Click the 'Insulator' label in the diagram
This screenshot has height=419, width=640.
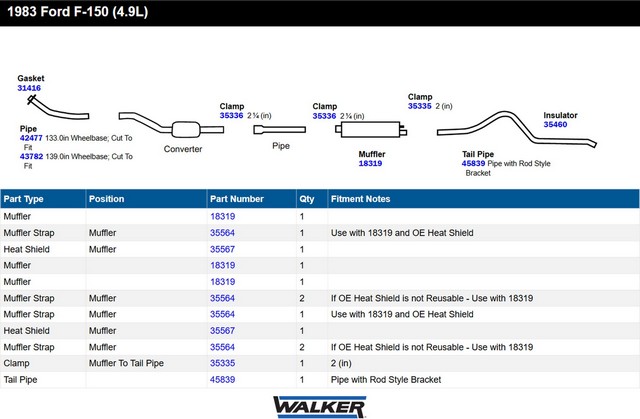click(x=560, y=115)
